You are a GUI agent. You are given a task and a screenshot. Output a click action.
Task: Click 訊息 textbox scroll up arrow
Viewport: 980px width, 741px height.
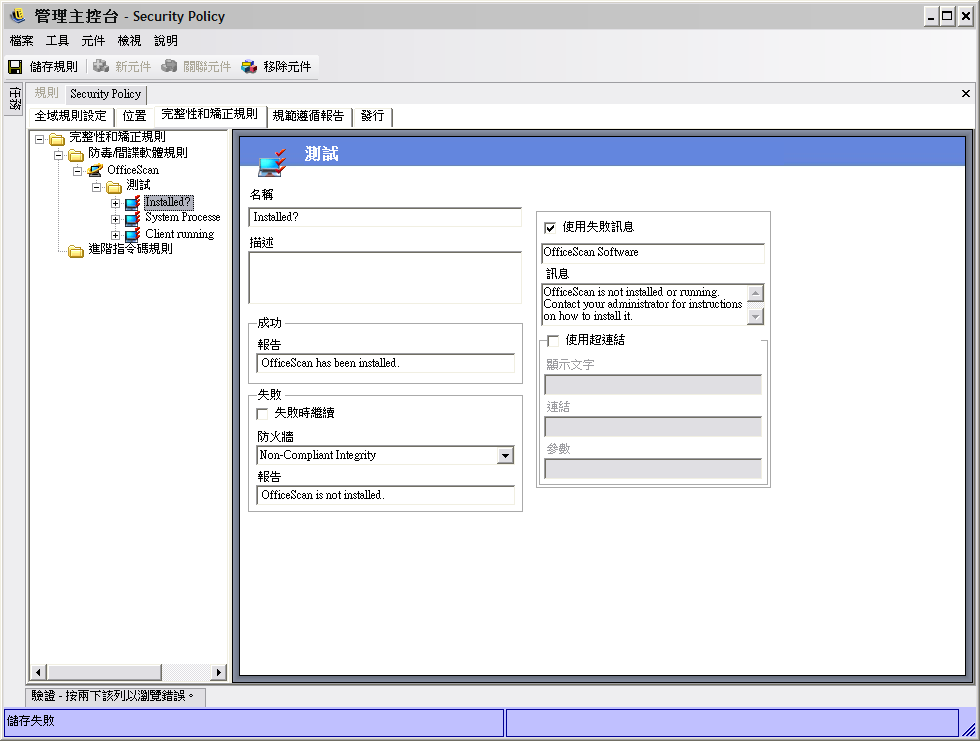(756, 293)
